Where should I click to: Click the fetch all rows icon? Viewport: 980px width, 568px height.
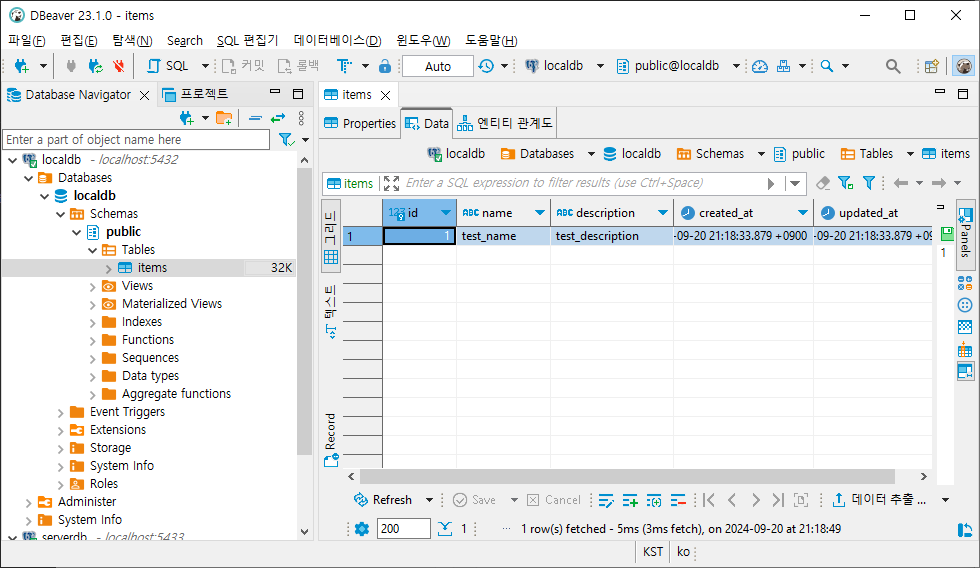[x=444, y=529]
